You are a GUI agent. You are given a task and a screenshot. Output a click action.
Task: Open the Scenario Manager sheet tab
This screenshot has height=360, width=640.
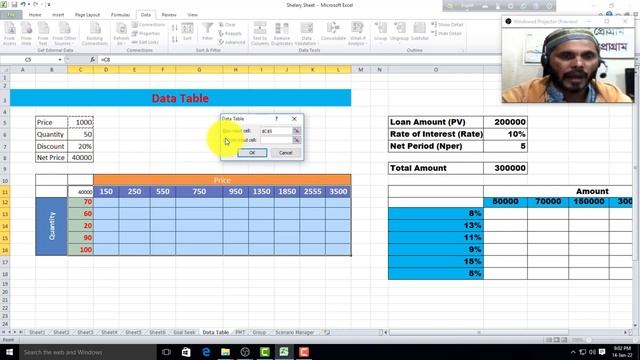pyautogui.click(x=295, y=332)
